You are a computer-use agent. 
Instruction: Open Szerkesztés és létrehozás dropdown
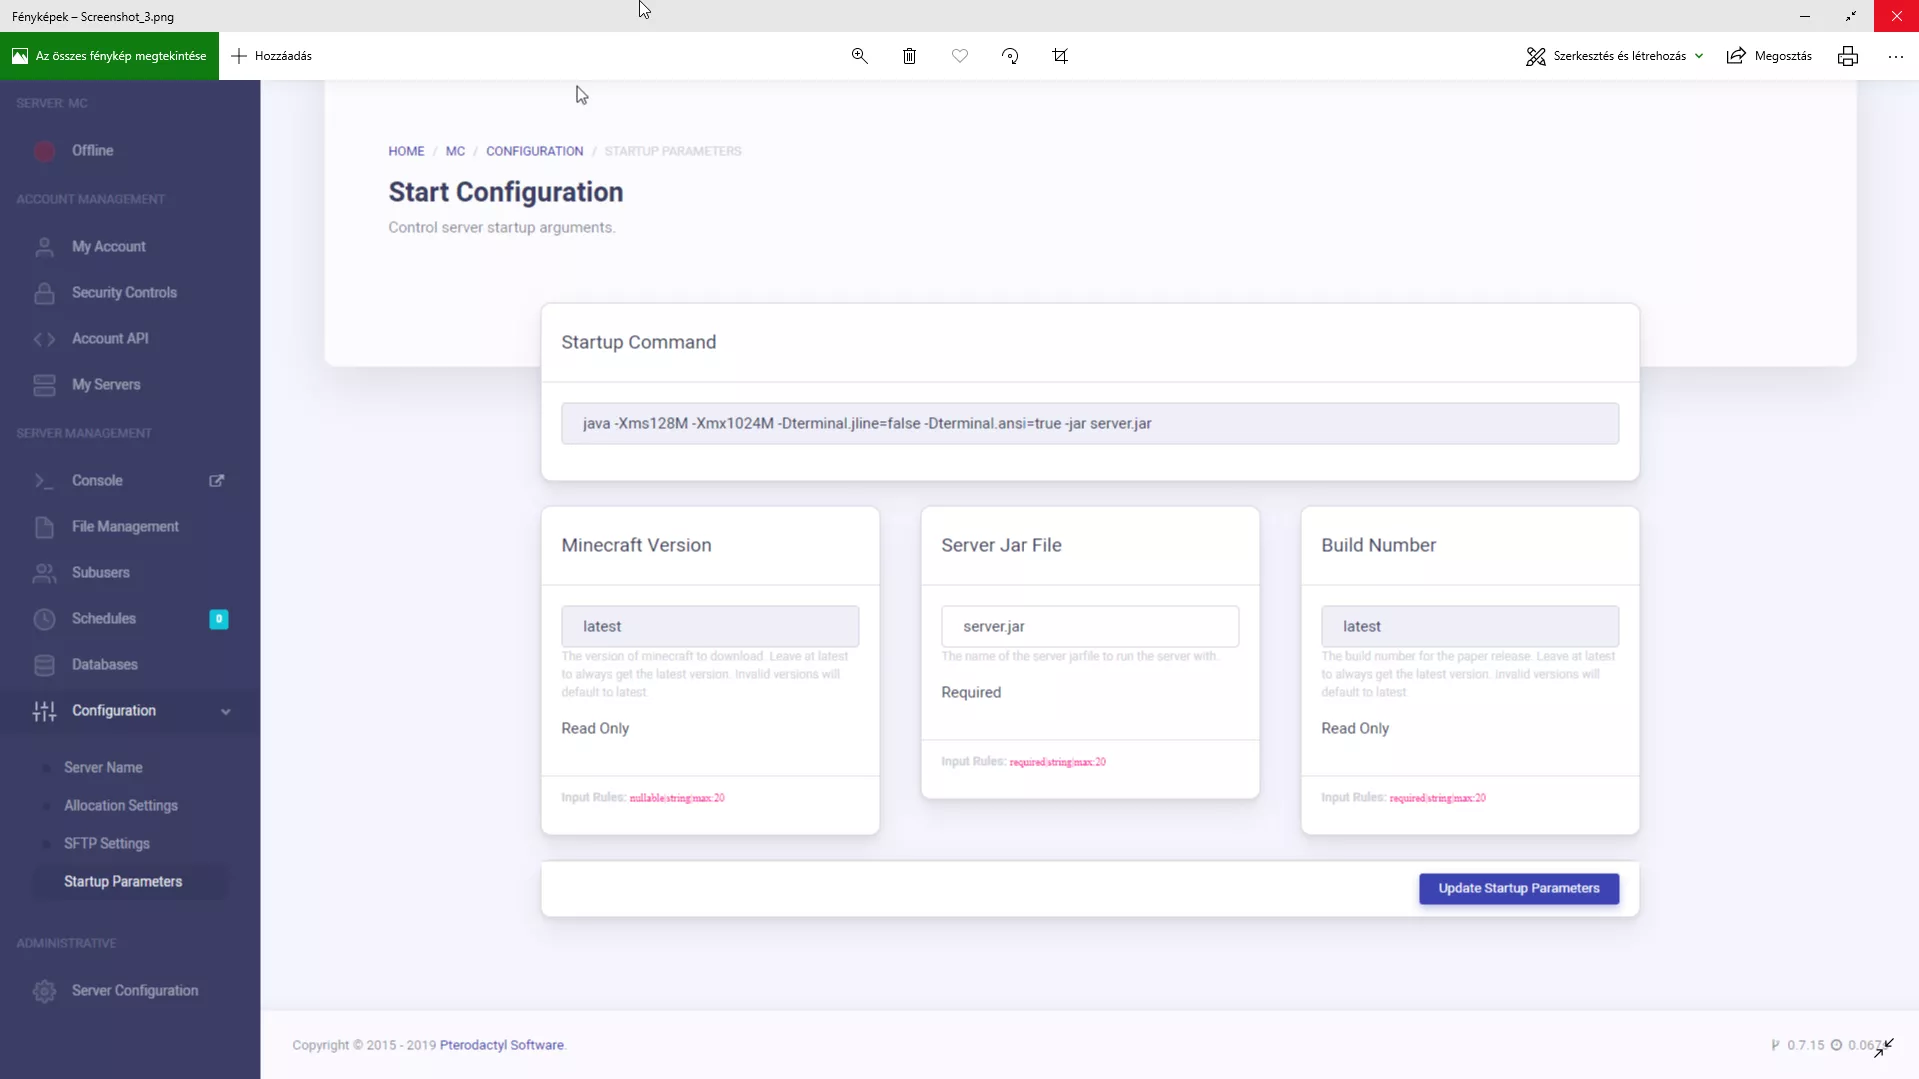tap(1614, 56)
